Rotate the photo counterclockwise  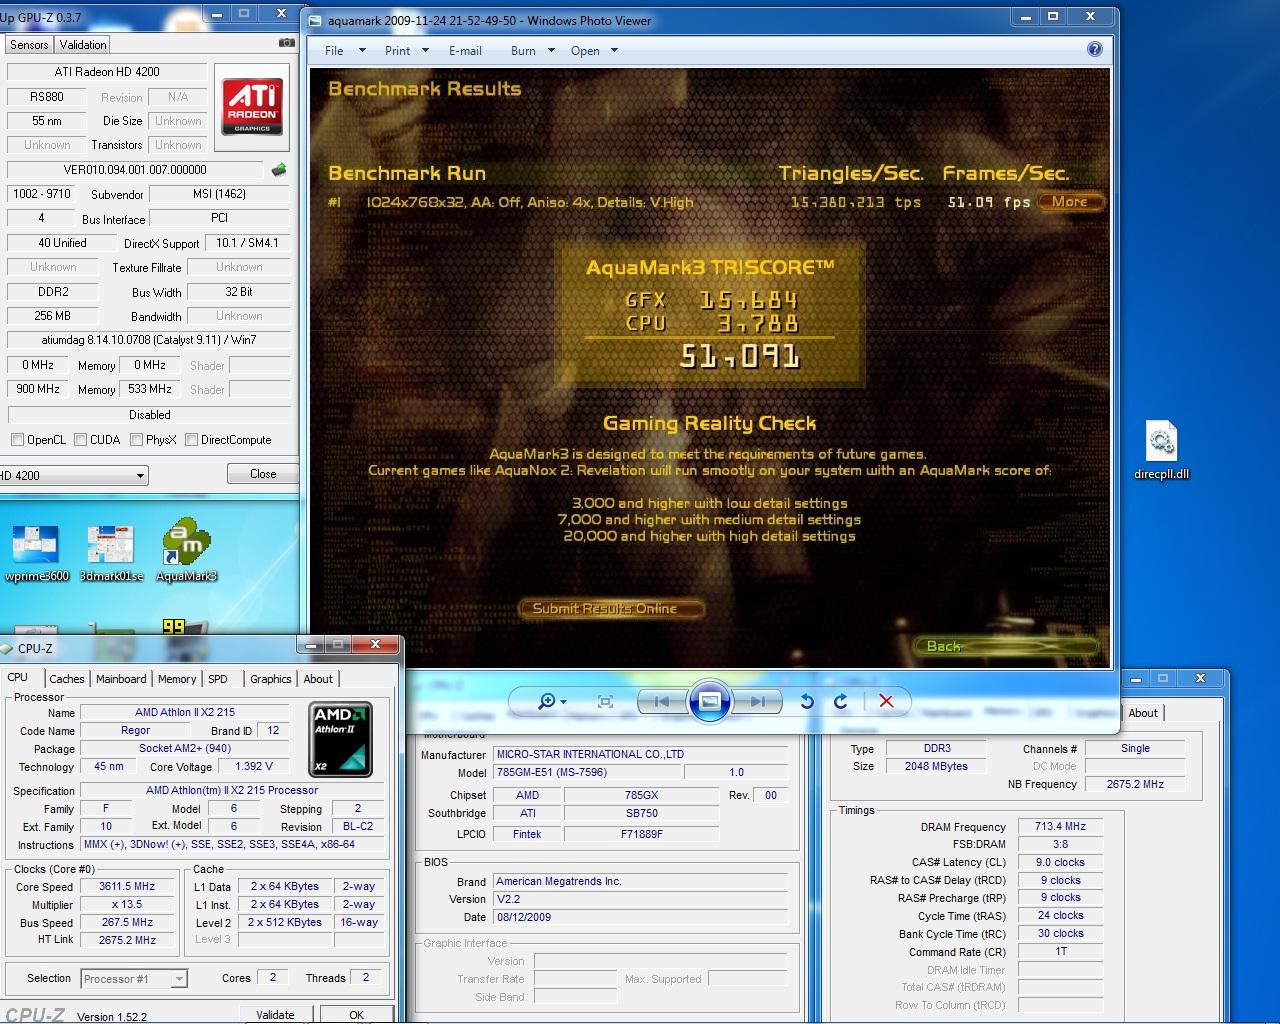807,701
